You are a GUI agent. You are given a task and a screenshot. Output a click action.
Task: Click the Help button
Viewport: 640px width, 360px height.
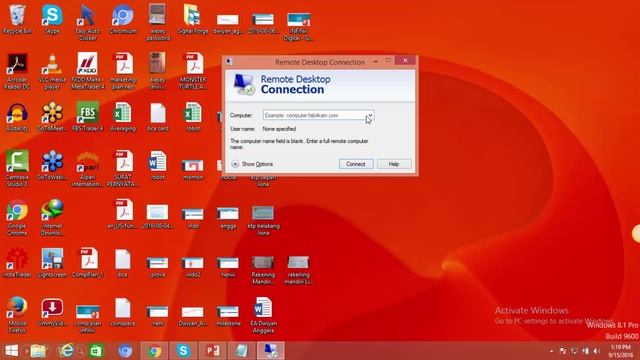(394, 164)
